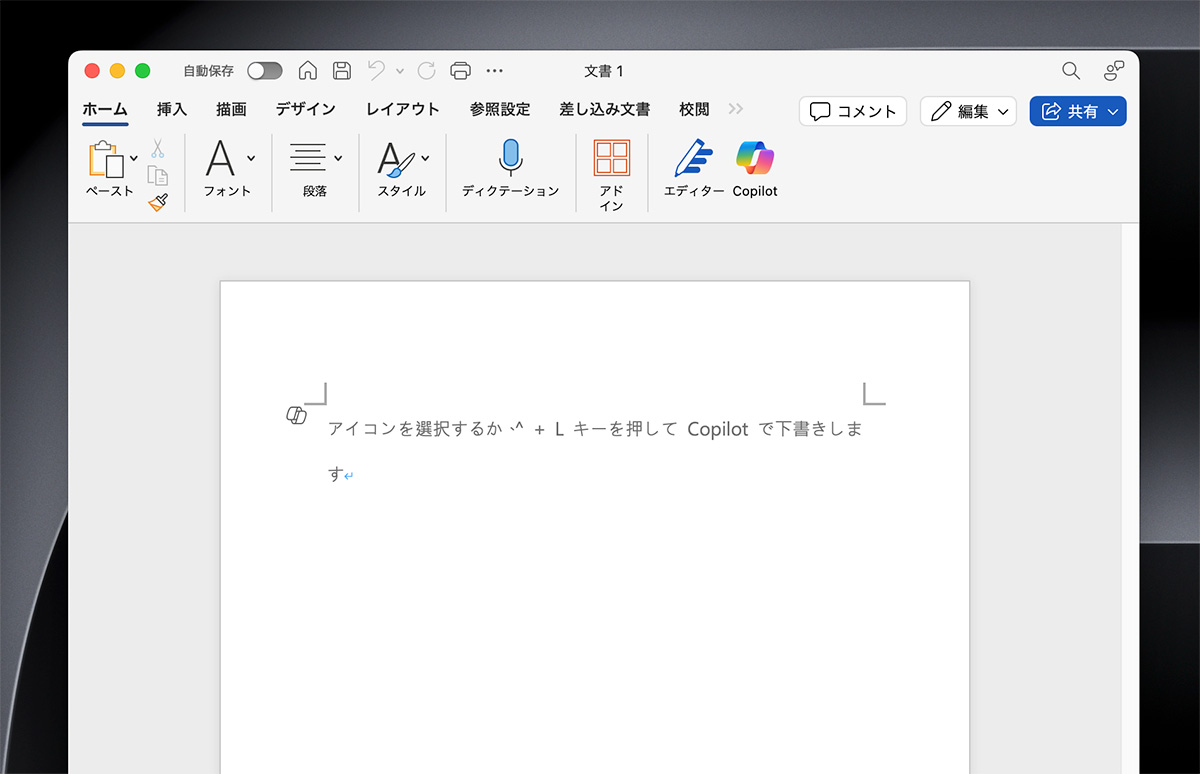This screenshot has height=774, width=1200.
Task: Select the 校閲 tab
Action: 694,110
